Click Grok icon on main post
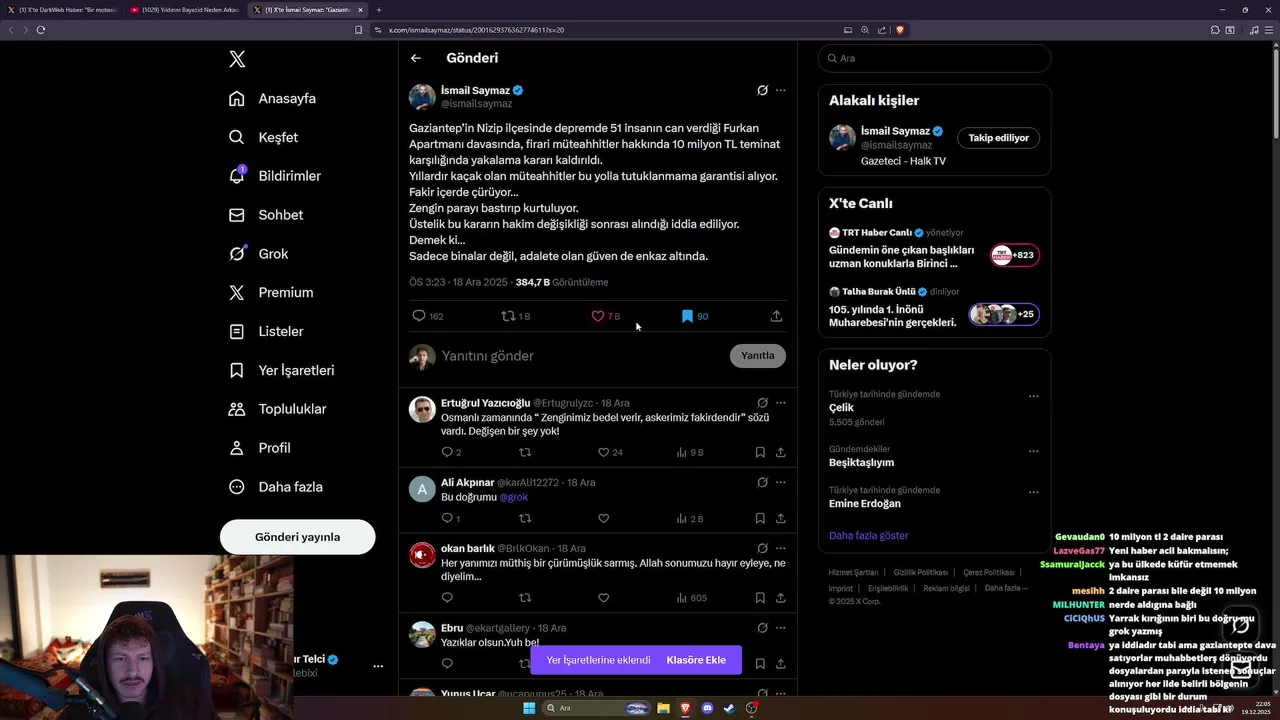 (762, 90)
